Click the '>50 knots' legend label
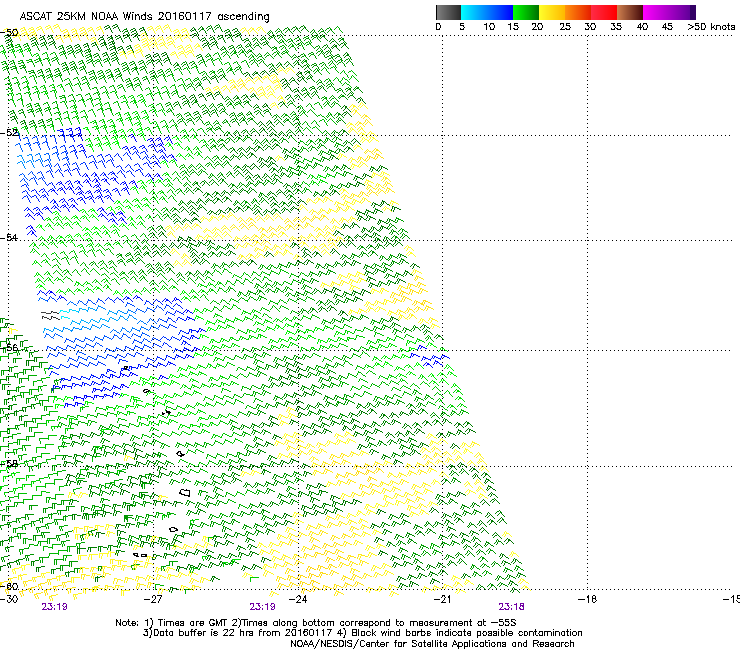Screen dimensions: 740x650 click(711, 27)
